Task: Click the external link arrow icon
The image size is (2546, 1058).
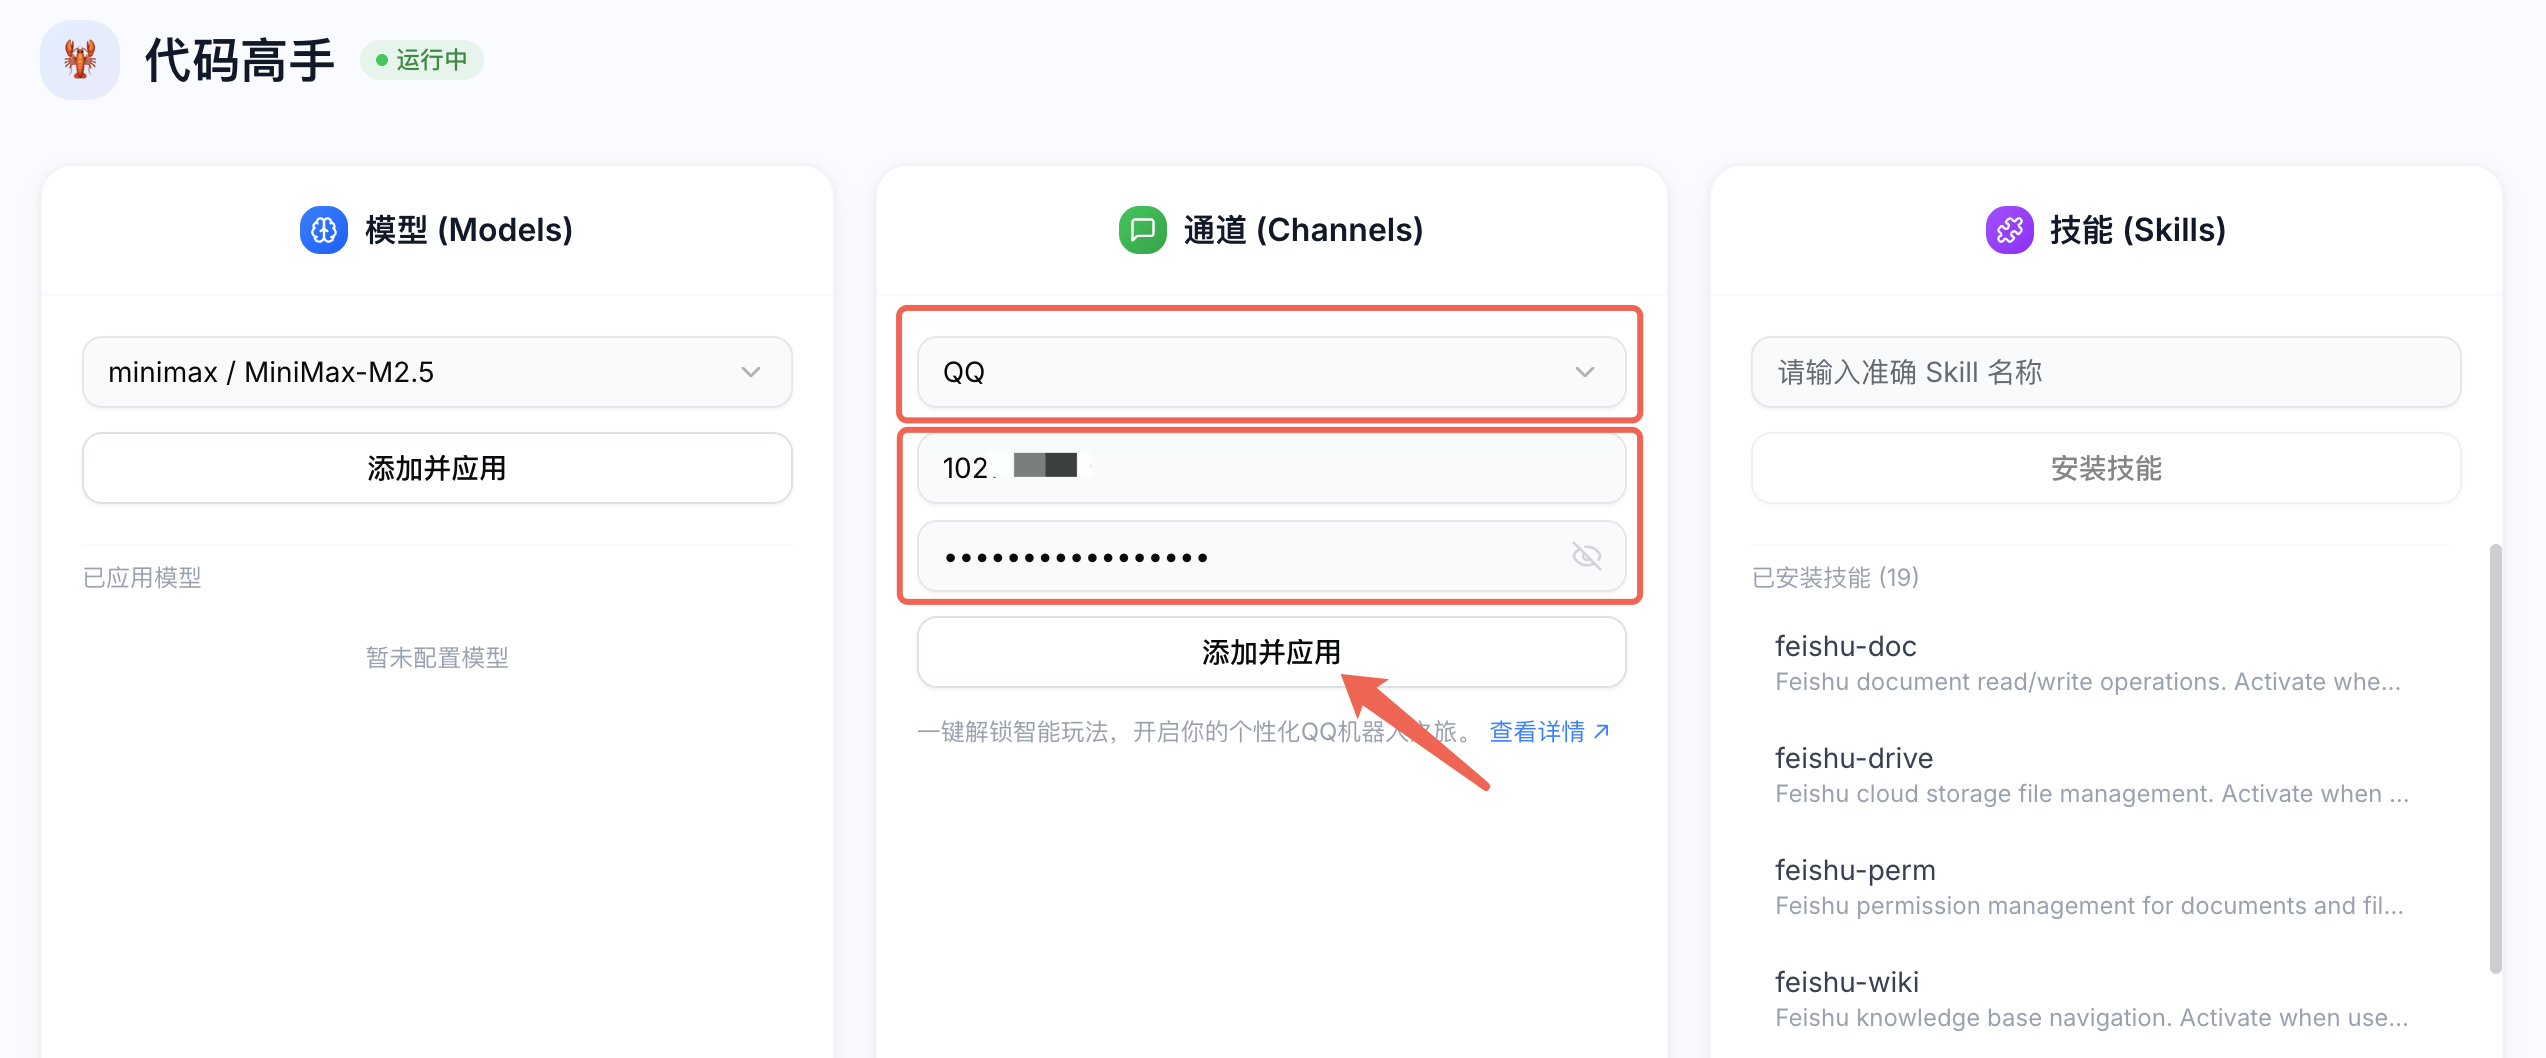Action: pyautogui.click(x=1602, y=731)
